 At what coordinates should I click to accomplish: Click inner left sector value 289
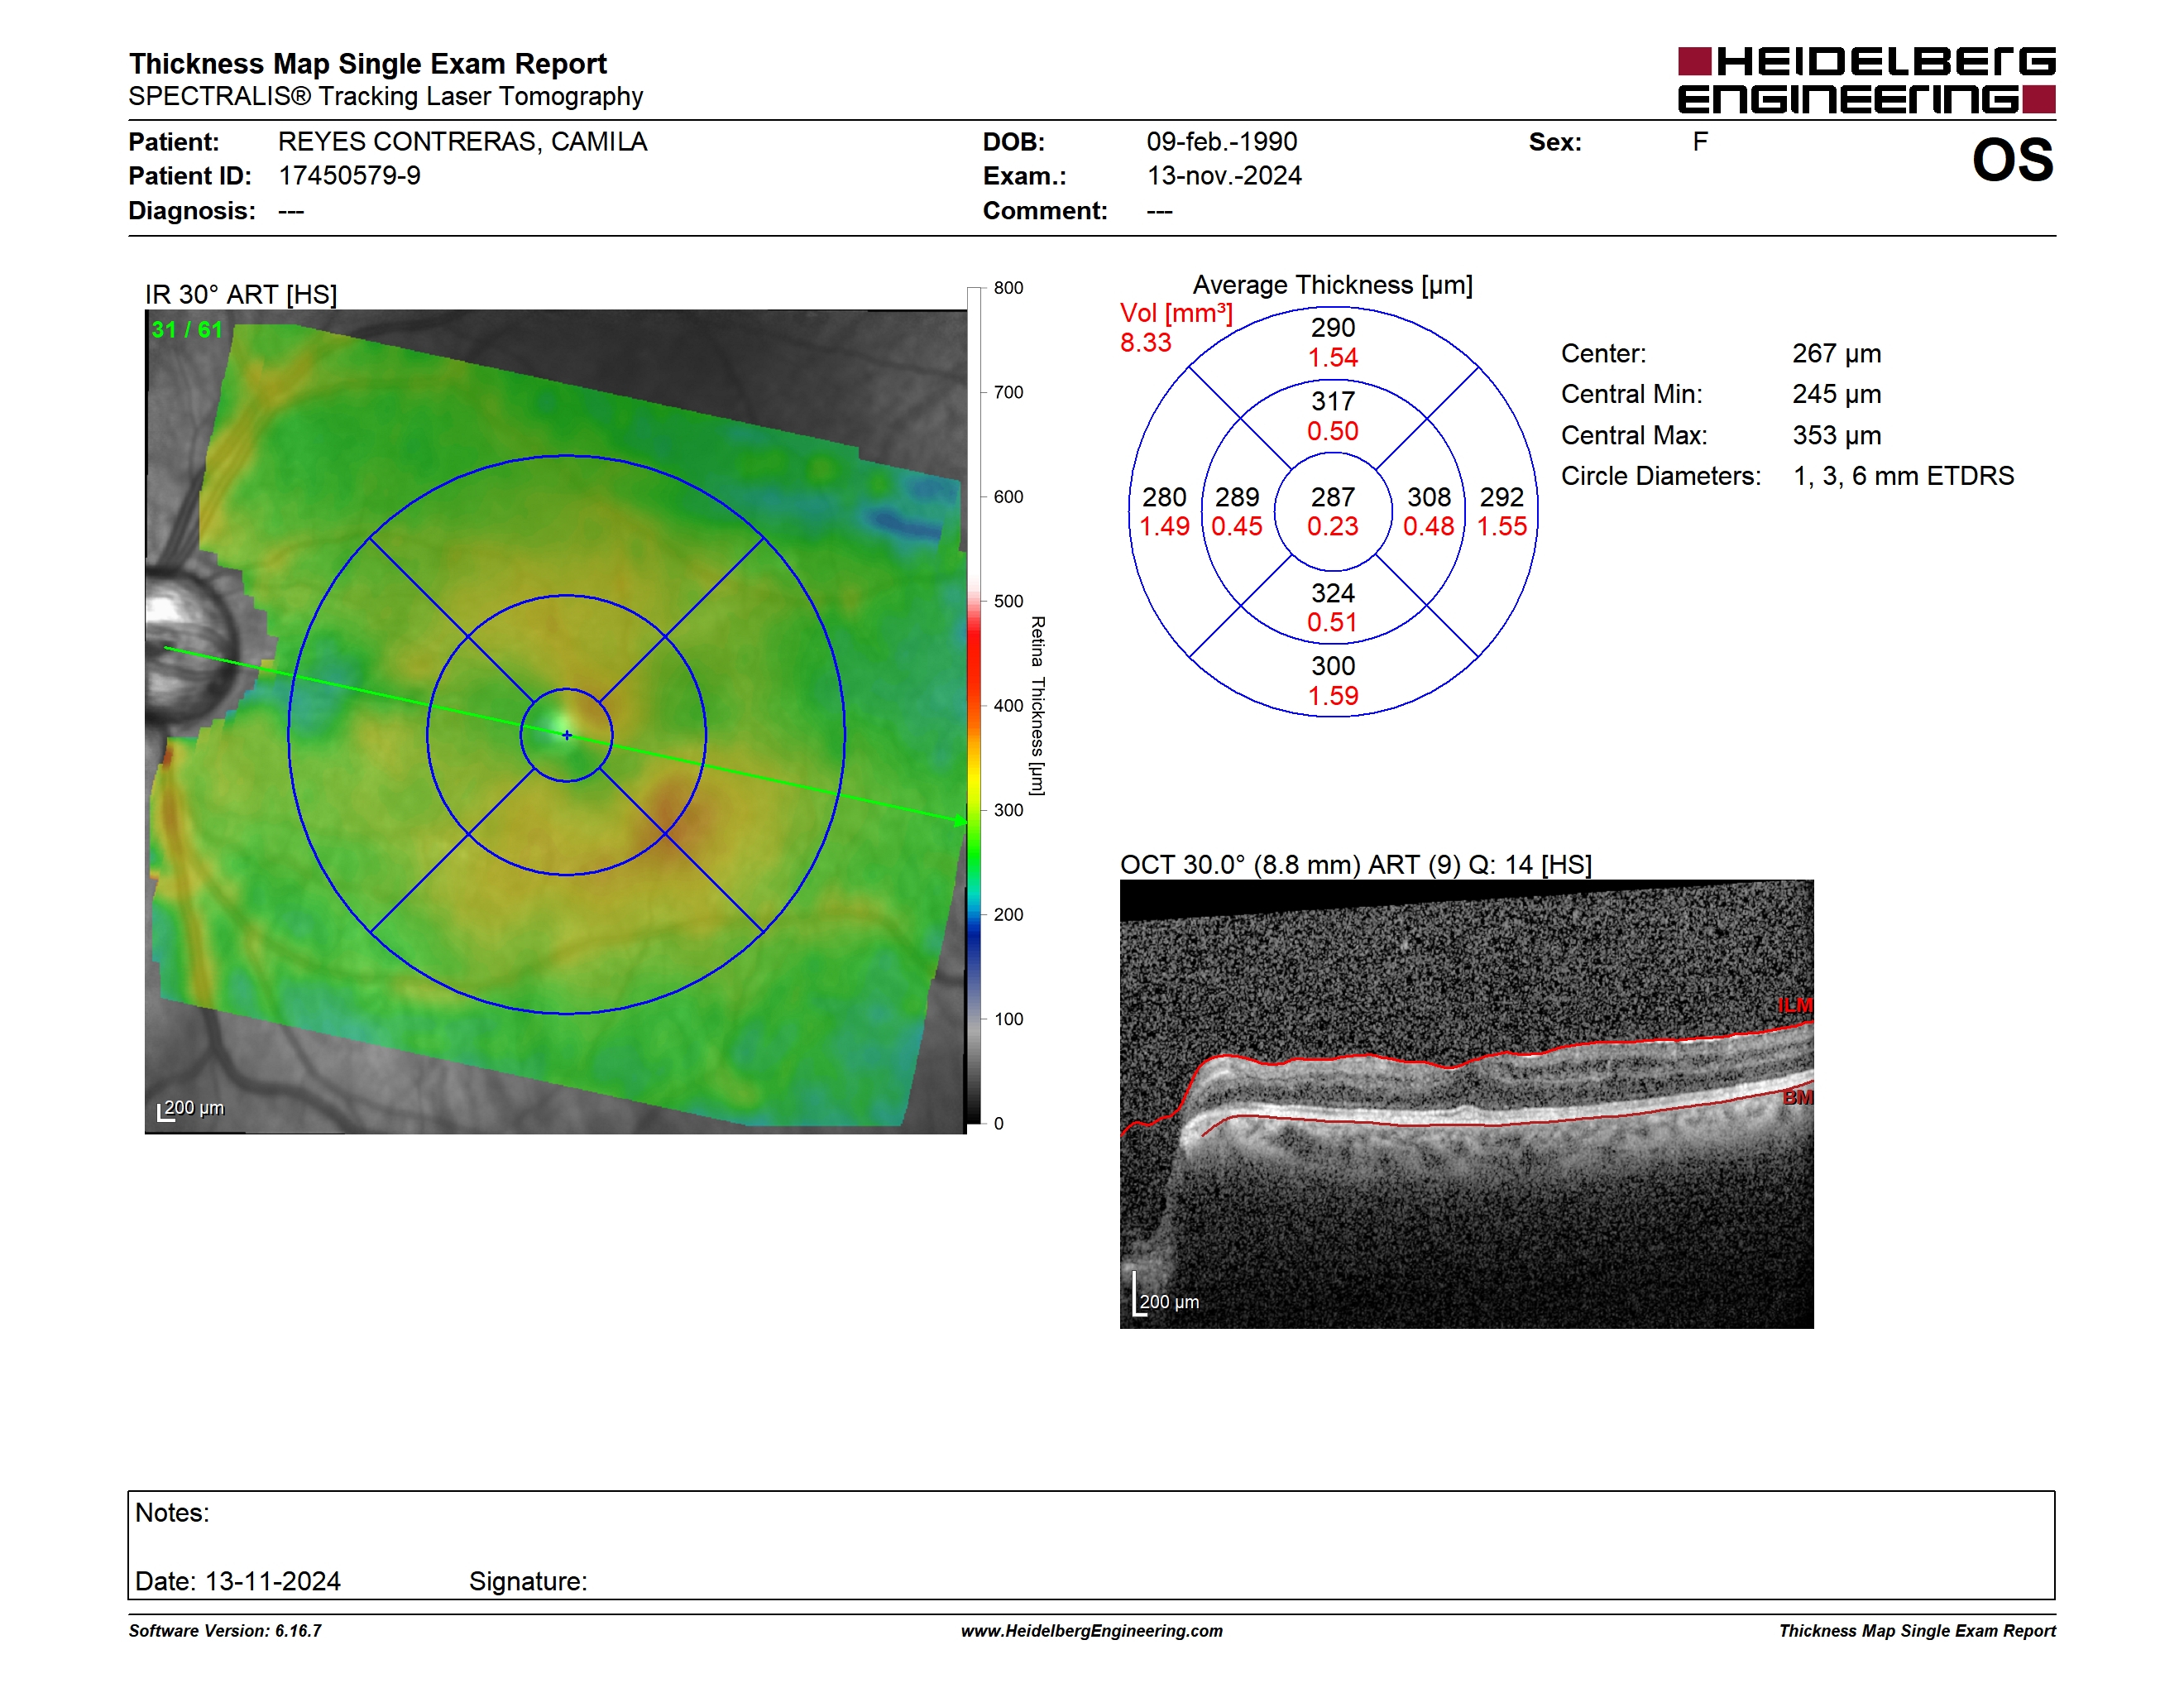pos(1237,497)
